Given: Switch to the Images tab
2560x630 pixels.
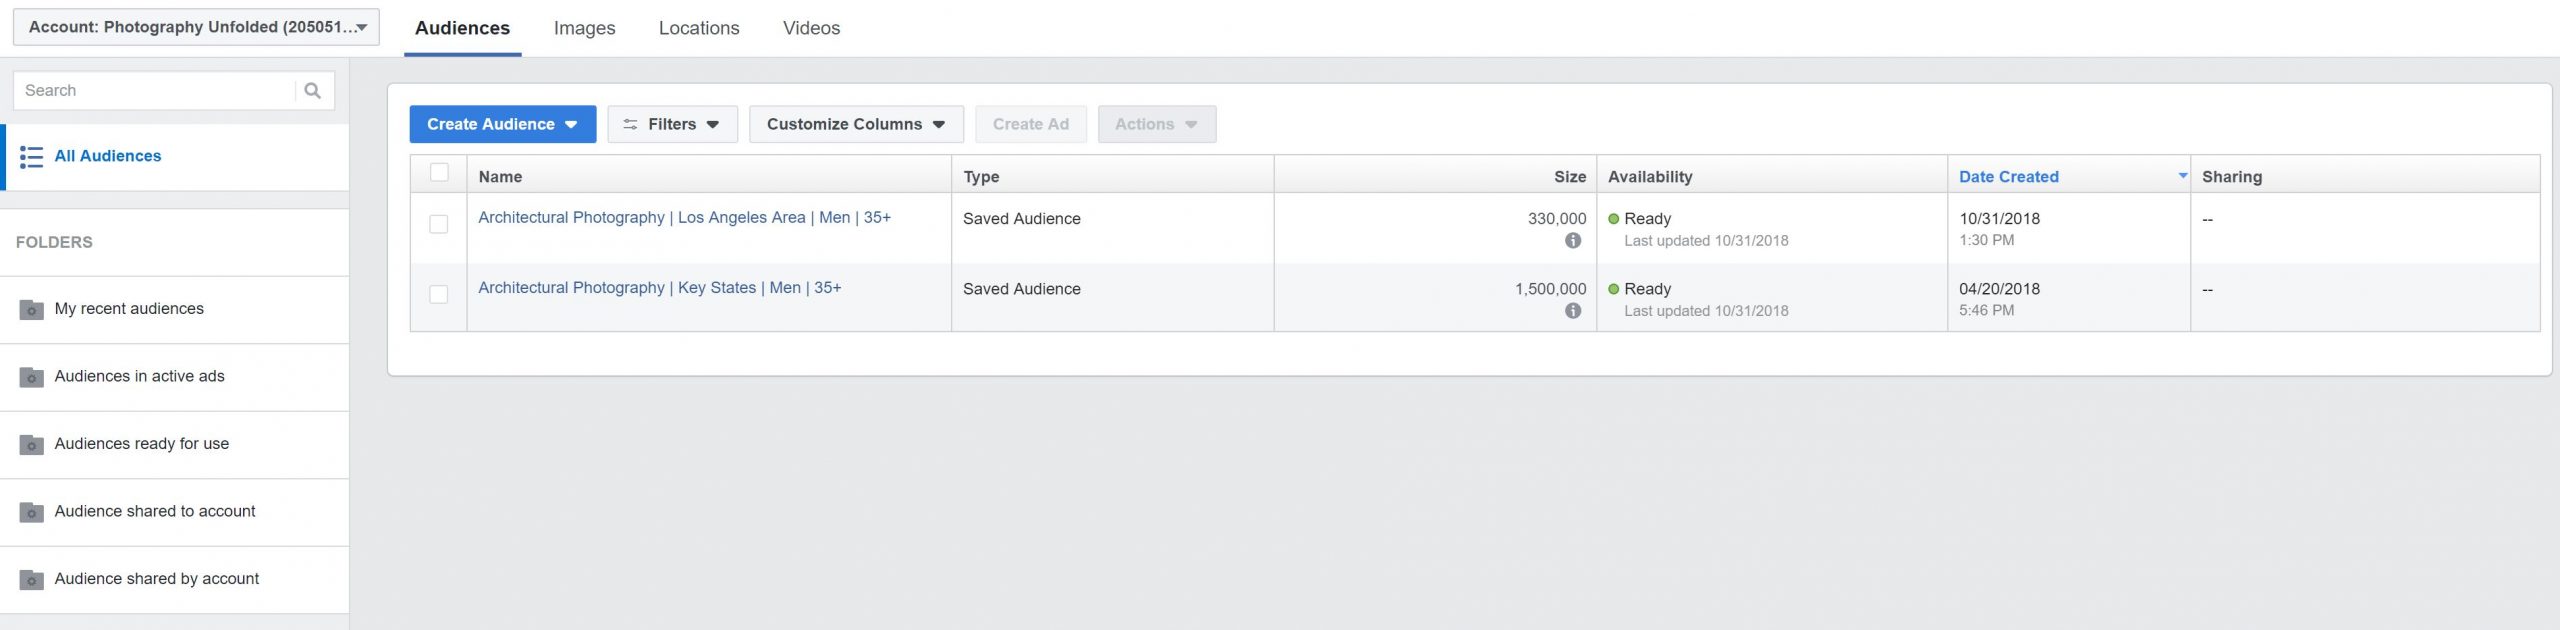Looking at the screenshot, I should [584, 29].
